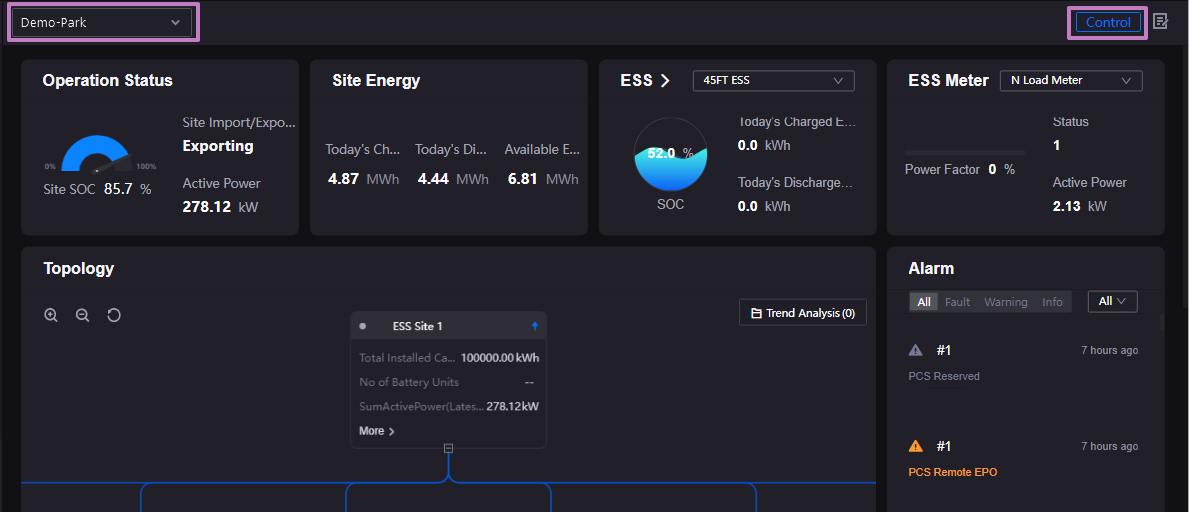Show the All alarms tab
The height and width of the screenshot is (512, 1189).
[x=924, y=302]
